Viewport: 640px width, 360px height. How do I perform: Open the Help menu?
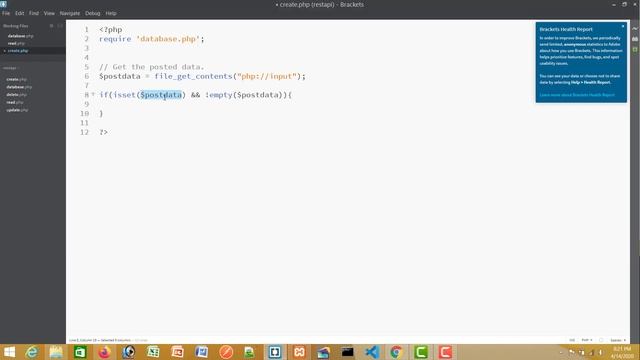pyautogui.click(x=111, y=13)
